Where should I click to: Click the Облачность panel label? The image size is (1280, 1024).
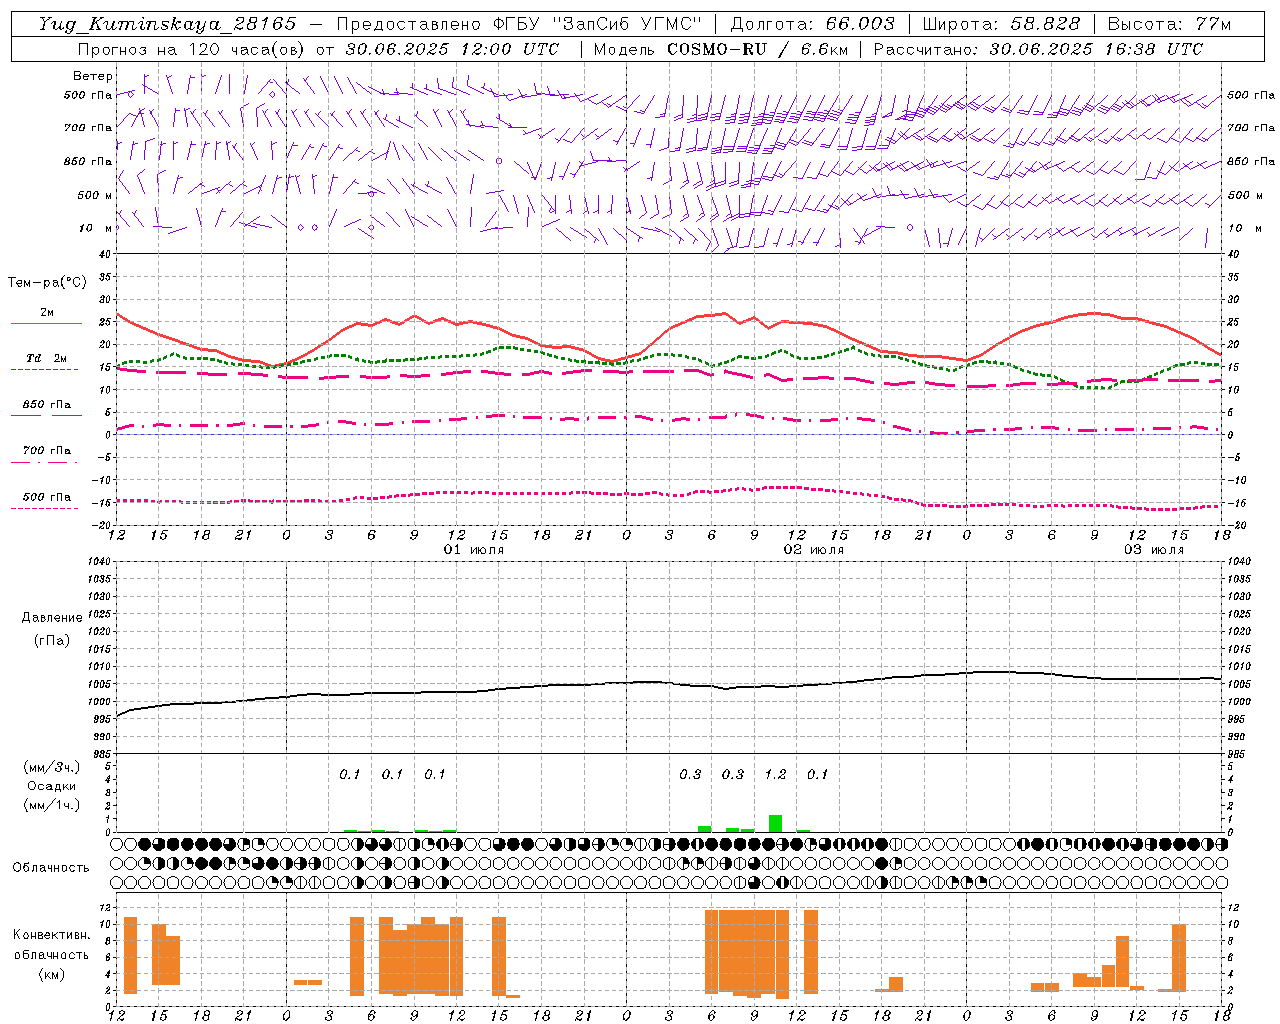point(51,867)
